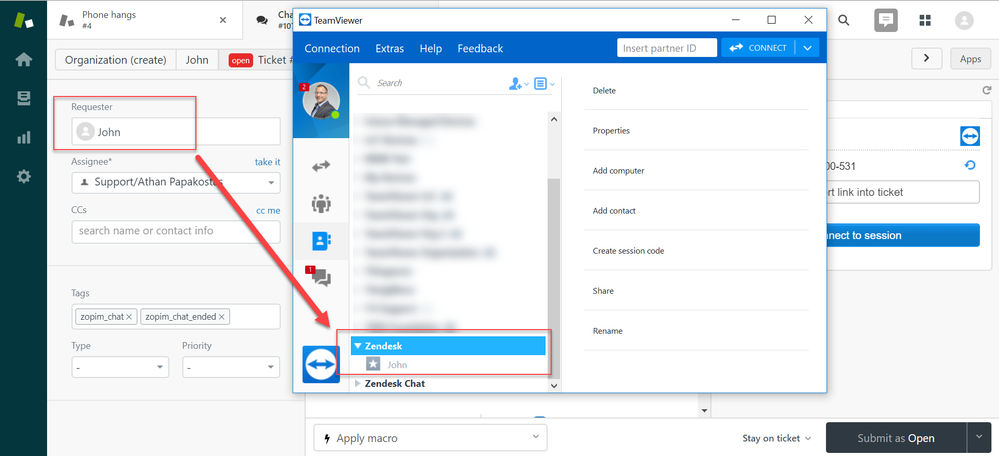Open the Zendesk admin gear icon
The image size is (999, 456).
tap(24, 176)
